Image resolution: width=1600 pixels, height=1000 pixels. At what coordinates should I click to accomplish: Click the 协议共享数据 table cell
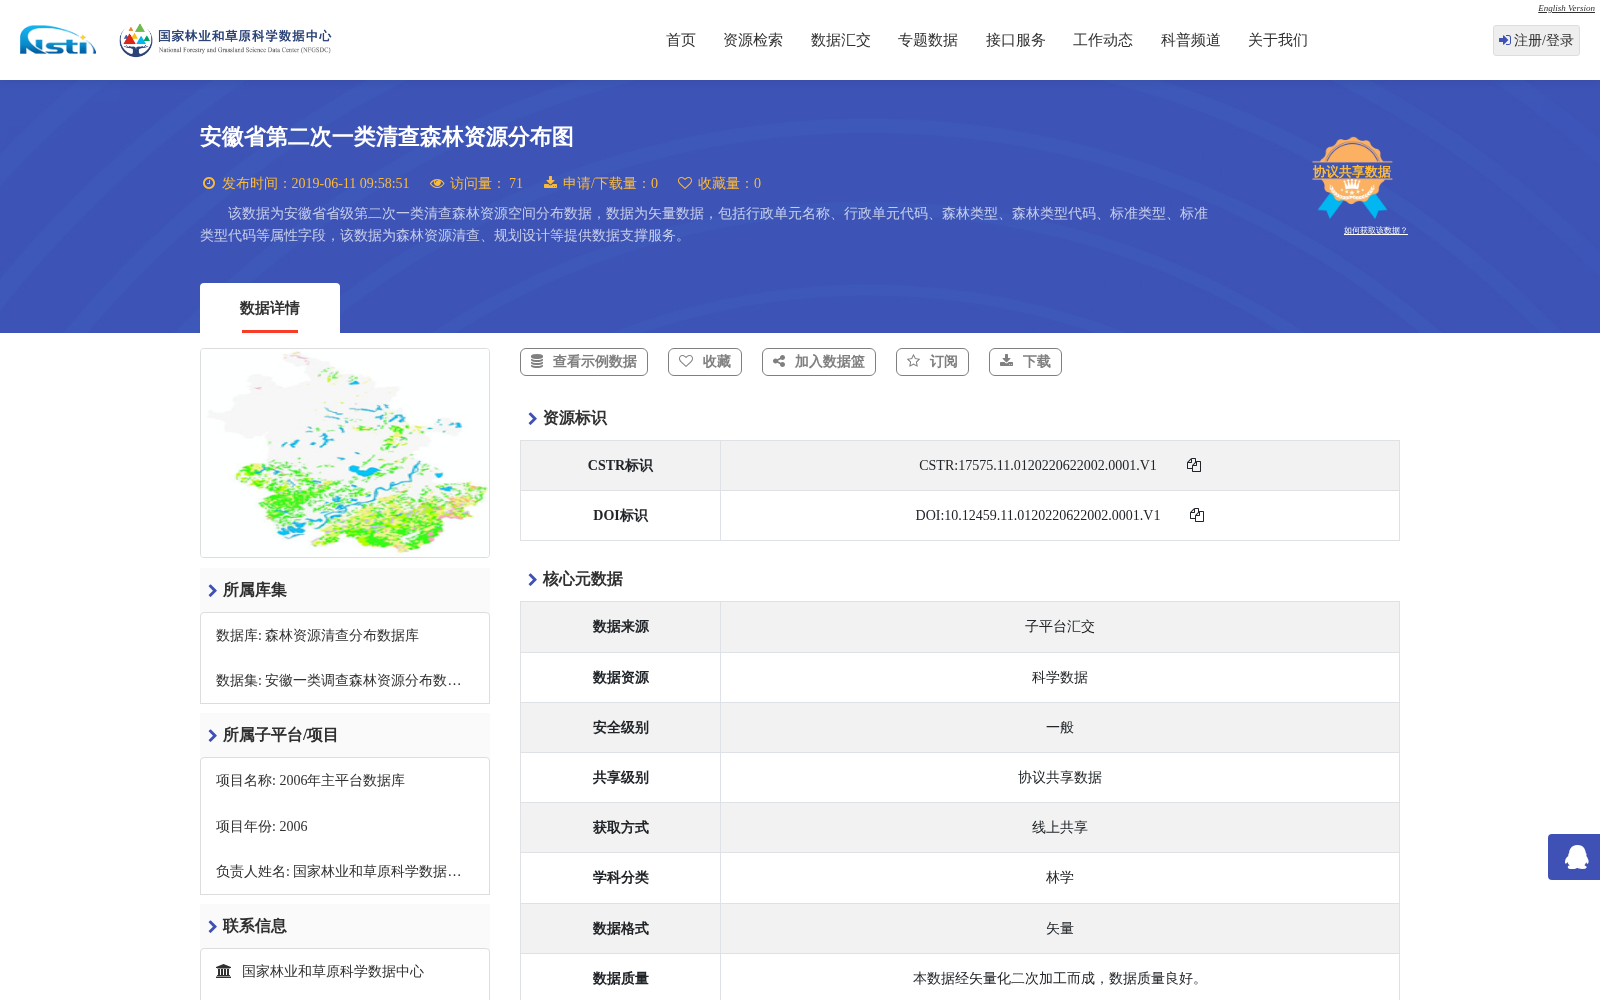(x=1060, y=777)
